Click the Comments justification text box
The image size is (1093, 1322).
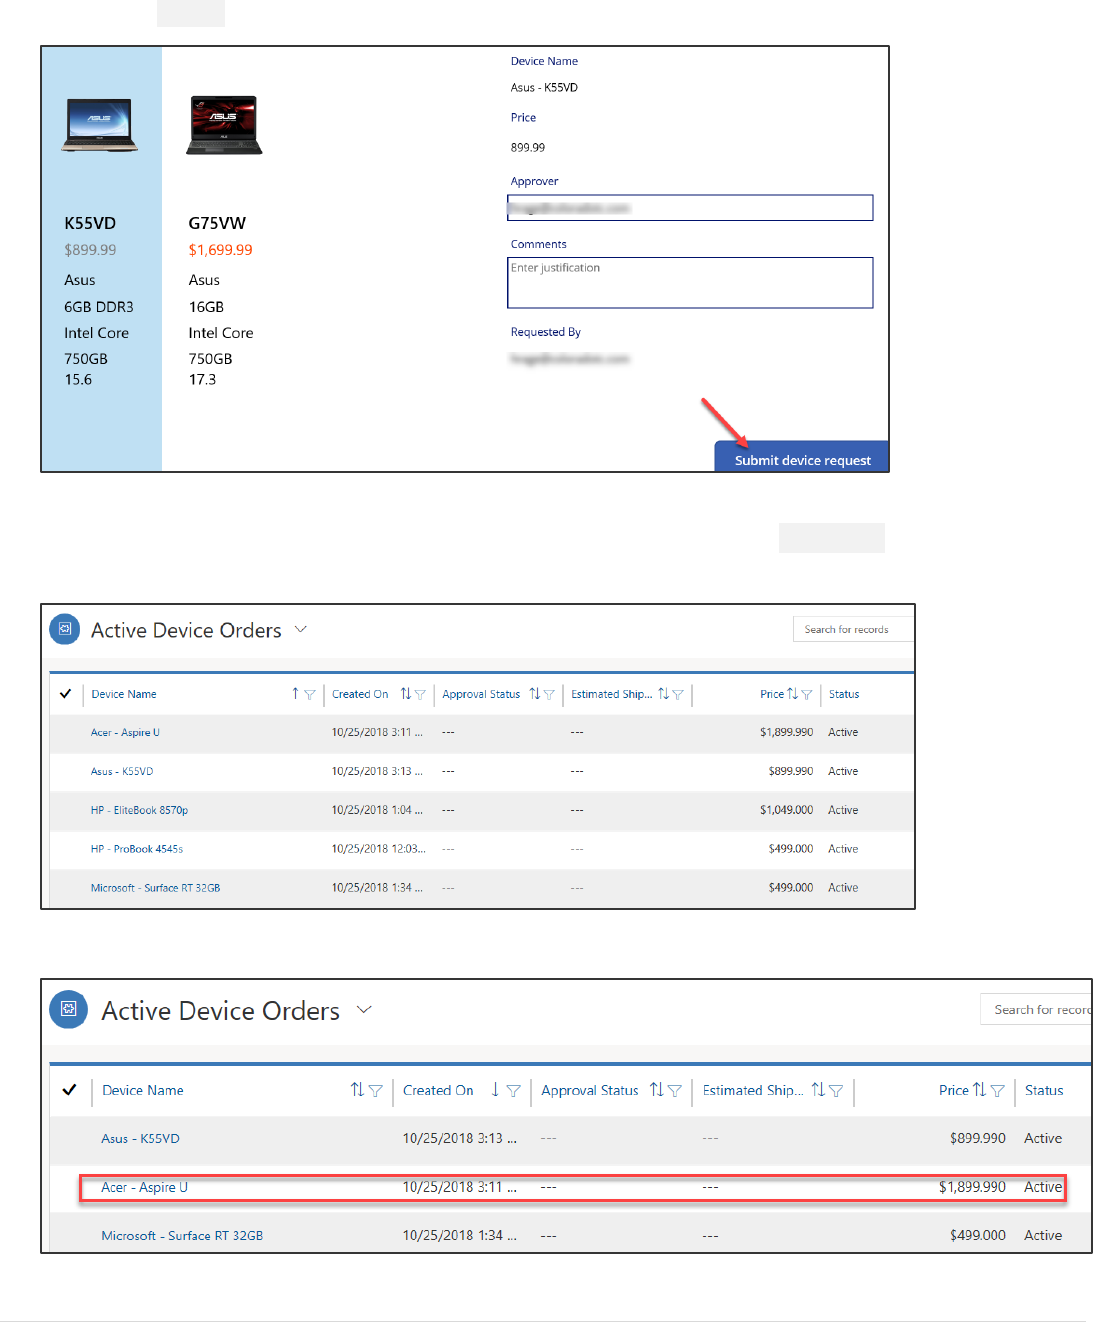point(690,283)
